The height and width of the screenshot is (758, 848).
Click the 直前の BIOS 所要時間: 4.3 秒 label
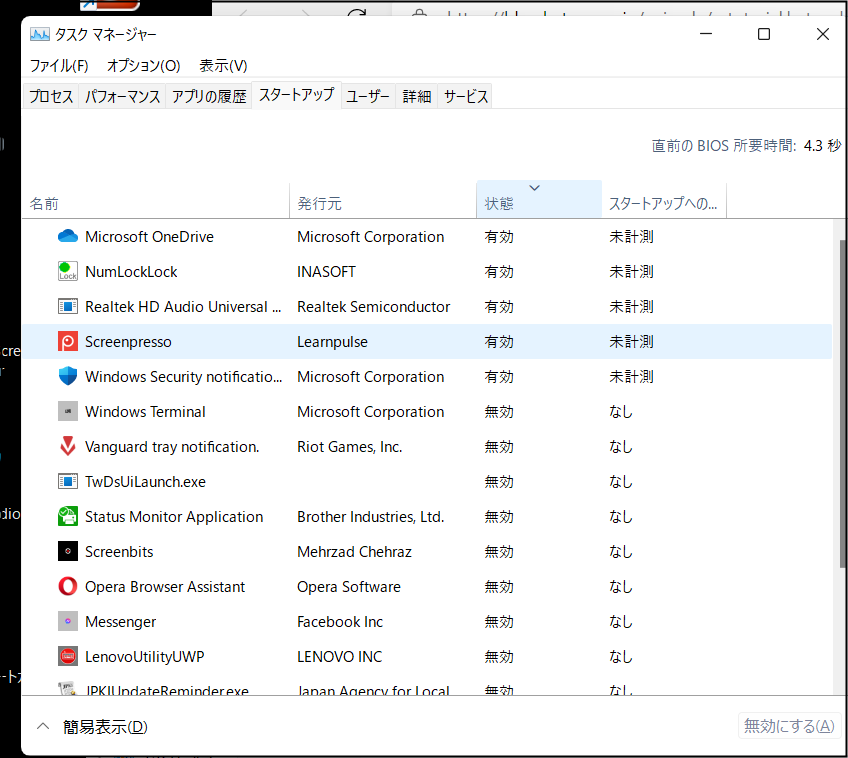point(746,145)
